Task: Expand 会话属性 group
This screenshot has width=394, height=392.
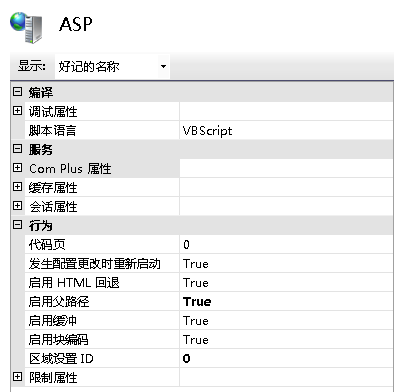Action: click(x=17, y=206)
